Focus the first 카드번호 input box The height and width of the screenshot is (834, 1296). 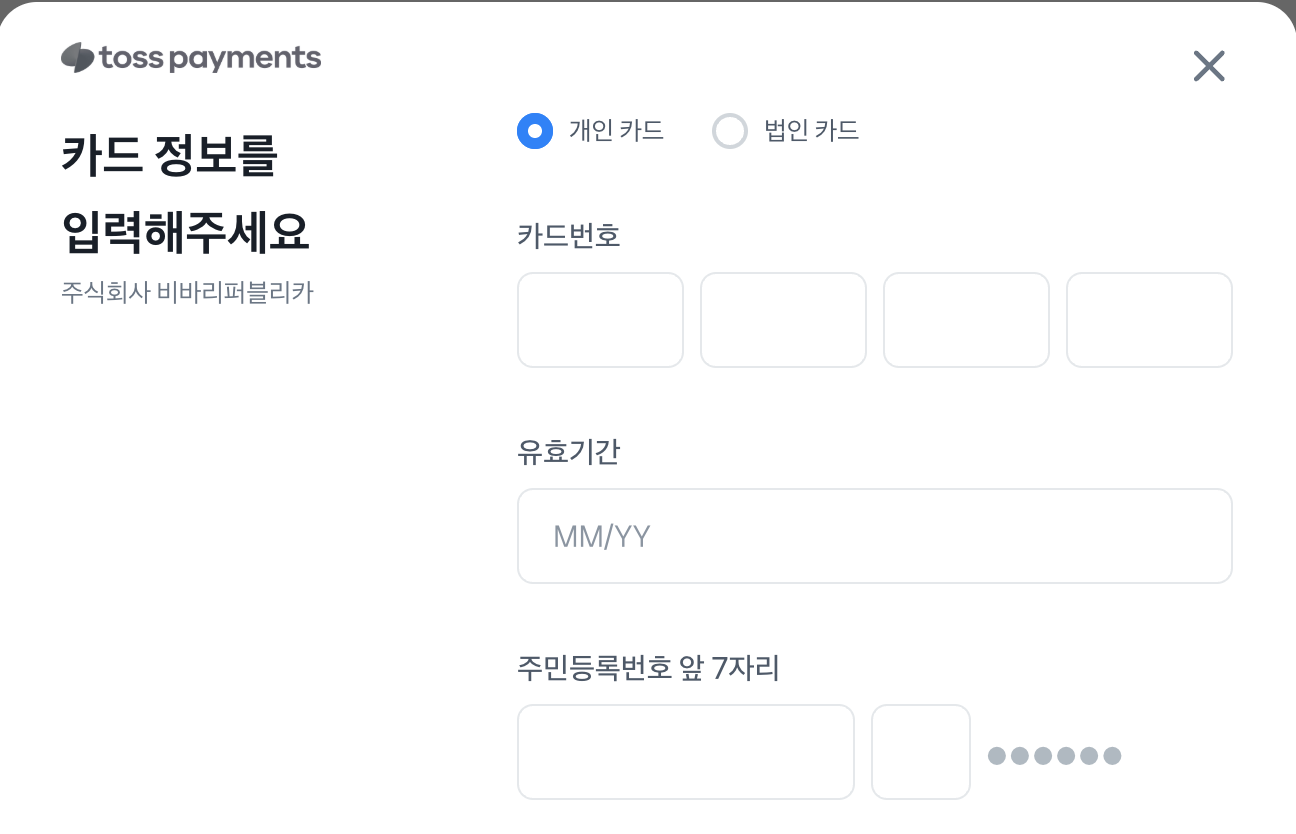click(600, 320)
